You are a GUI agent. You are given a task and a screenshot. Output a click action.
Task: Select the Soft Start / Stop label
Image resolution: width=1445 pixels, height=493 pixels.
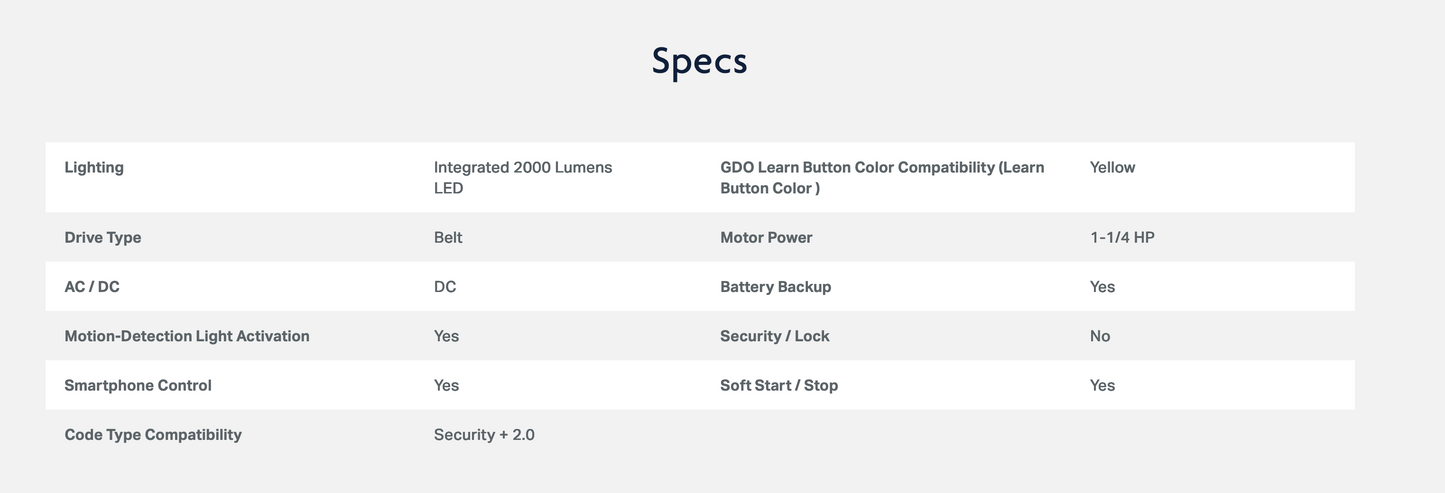779,385
